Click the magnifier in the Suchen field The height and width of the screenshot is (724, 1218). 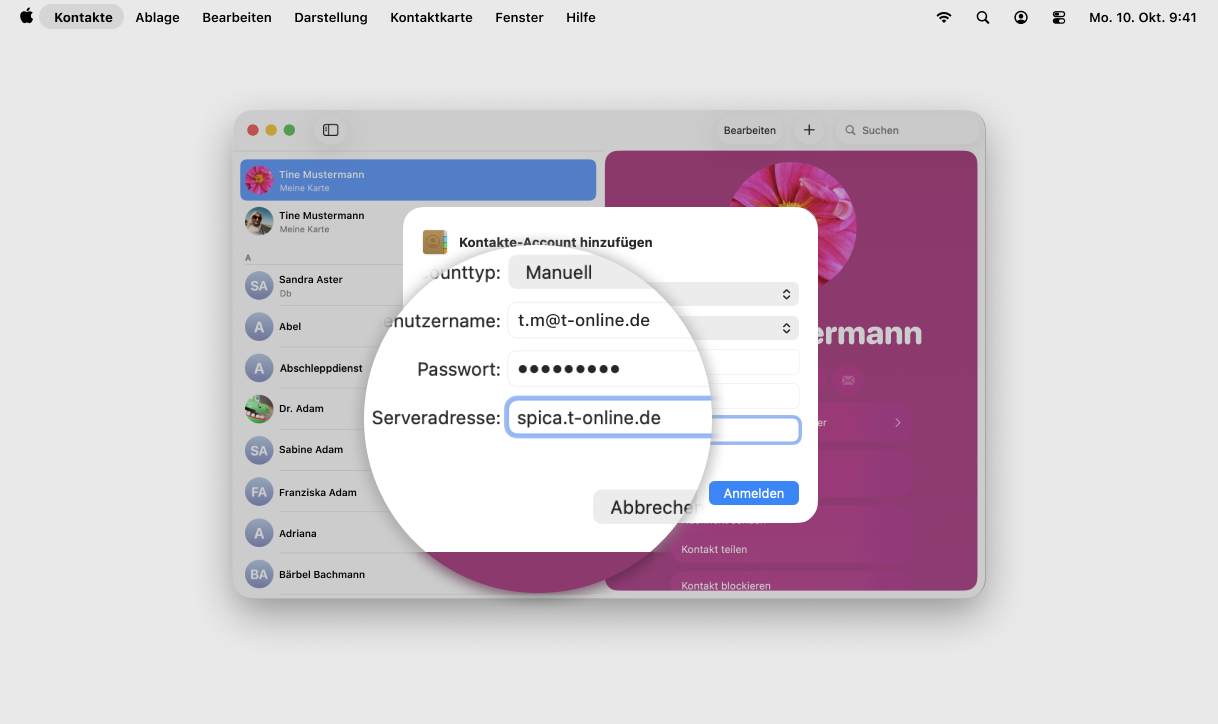[x=851, y=130]
